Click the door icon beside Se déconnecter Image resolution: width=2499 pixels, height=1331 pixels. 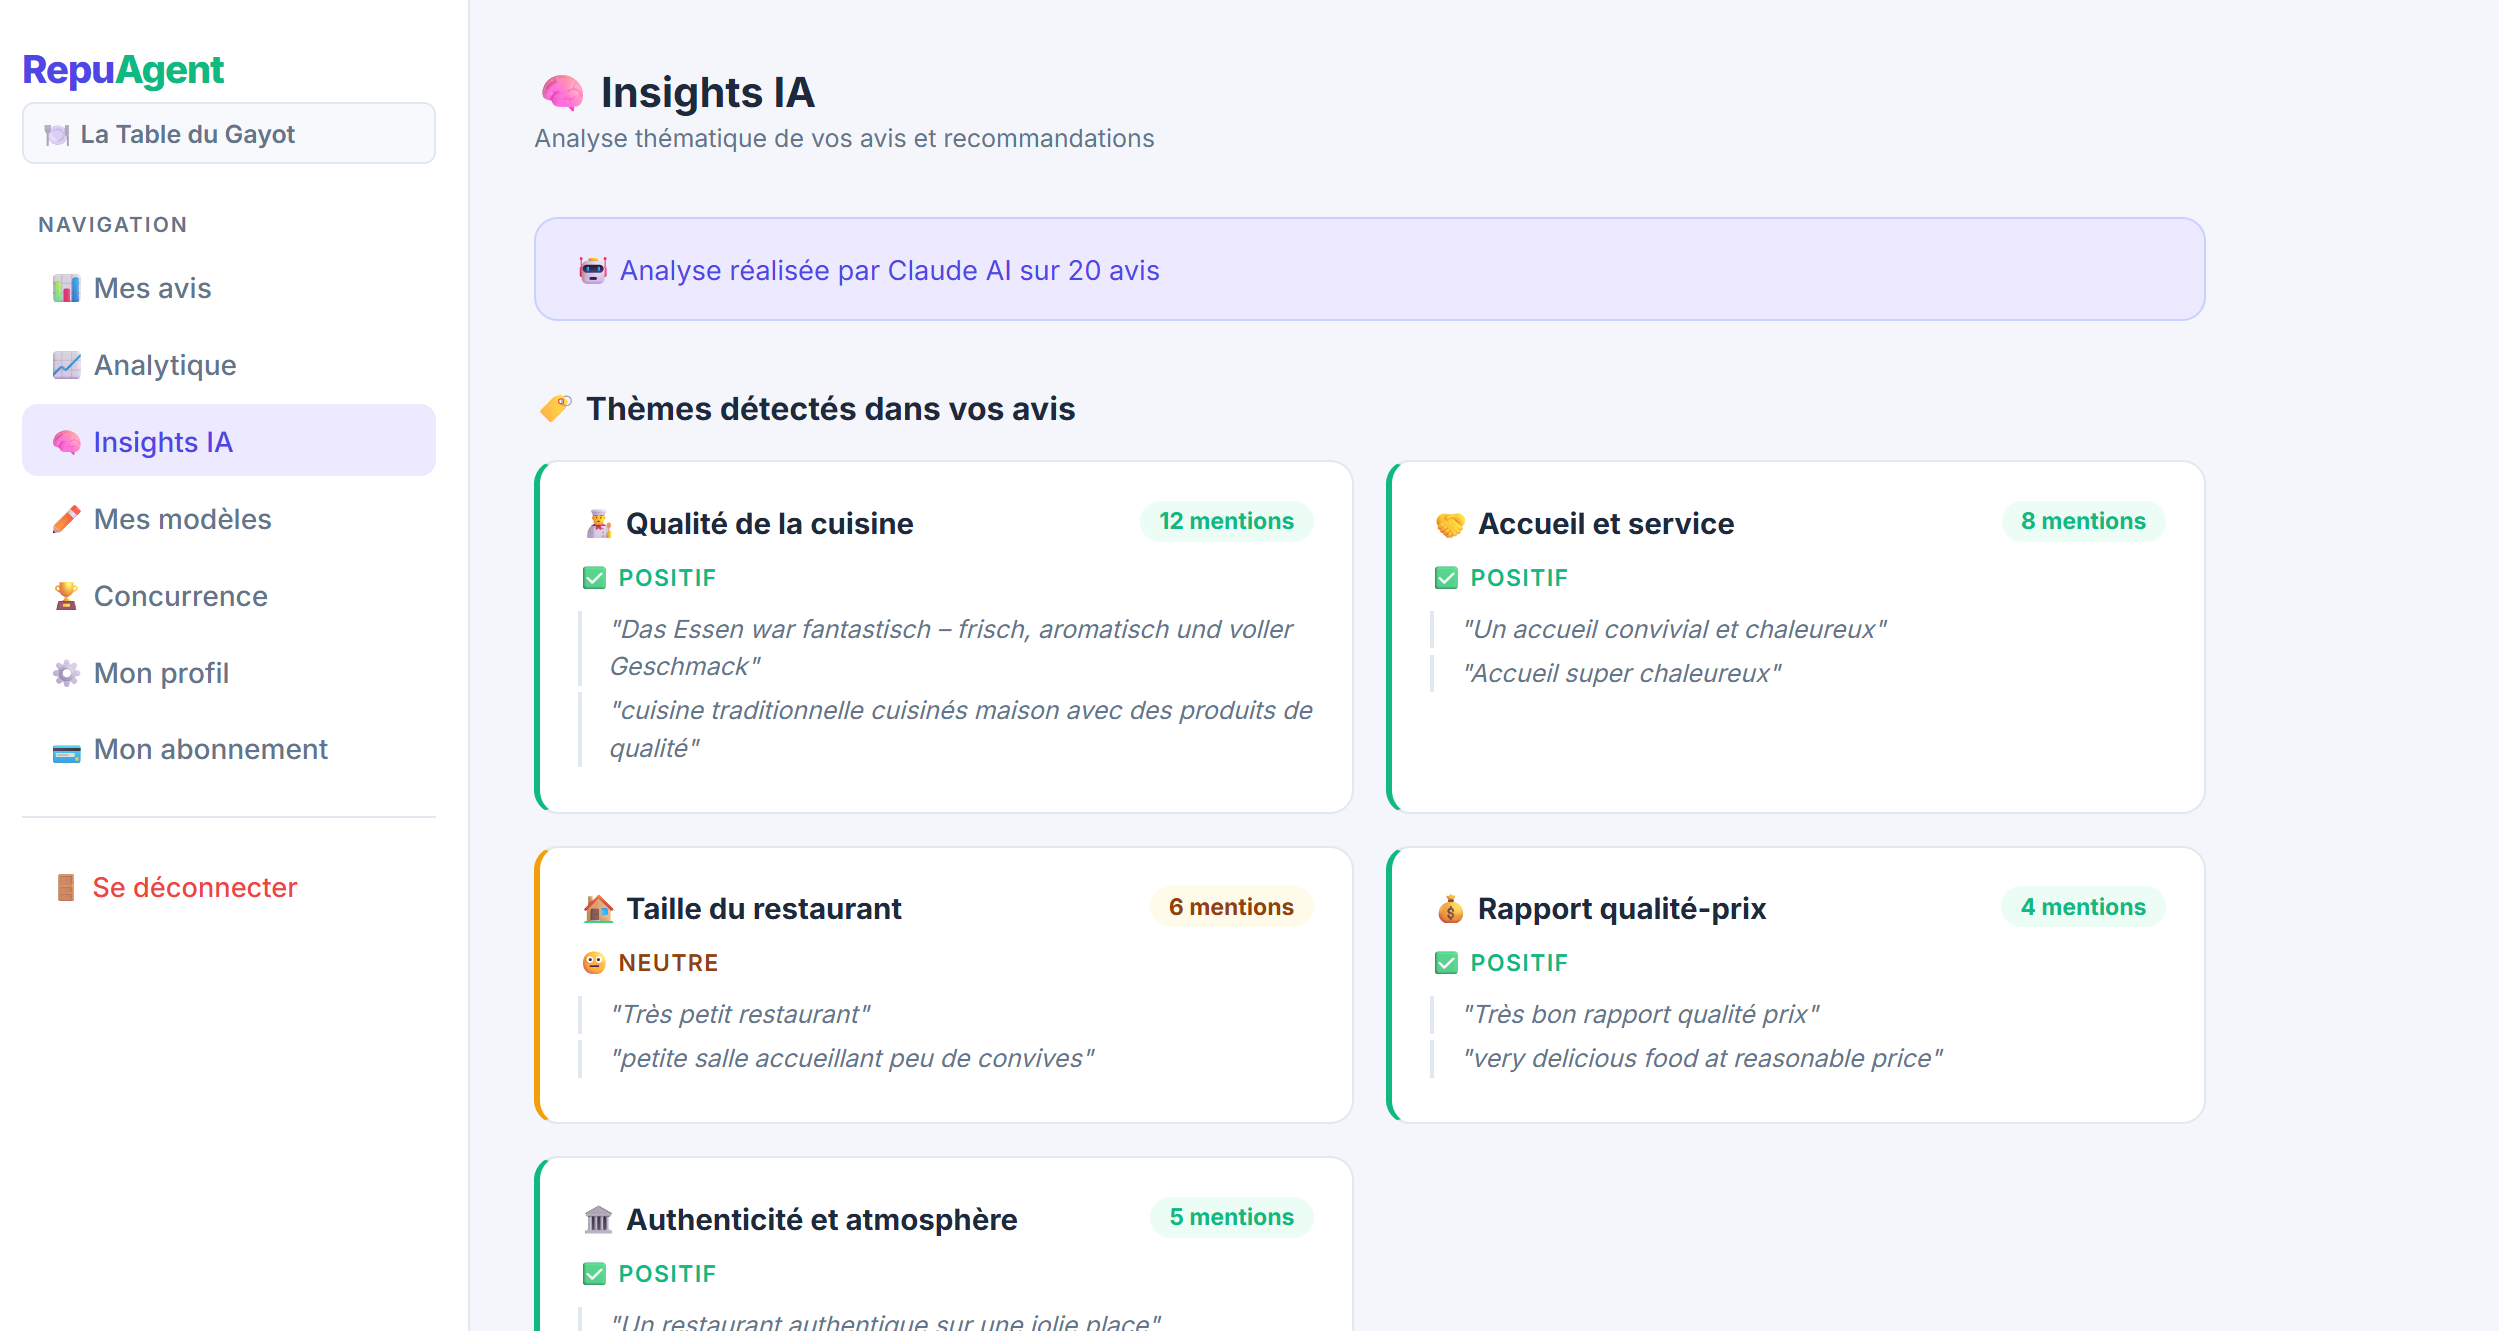tap(66, 888)
